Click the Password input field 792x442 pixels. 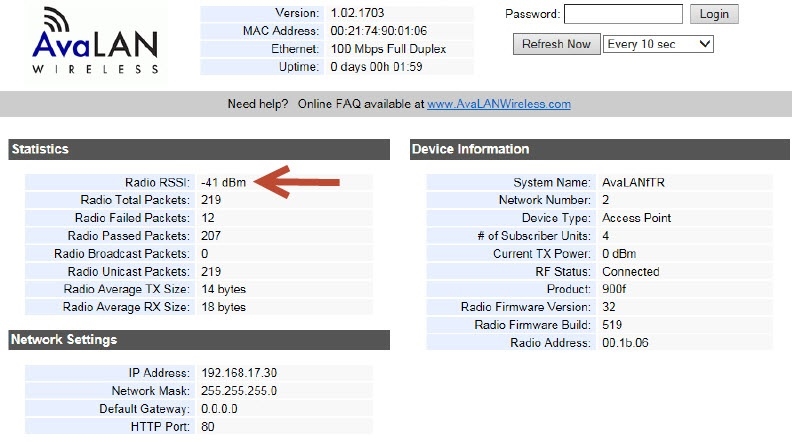tap(623, 14)
